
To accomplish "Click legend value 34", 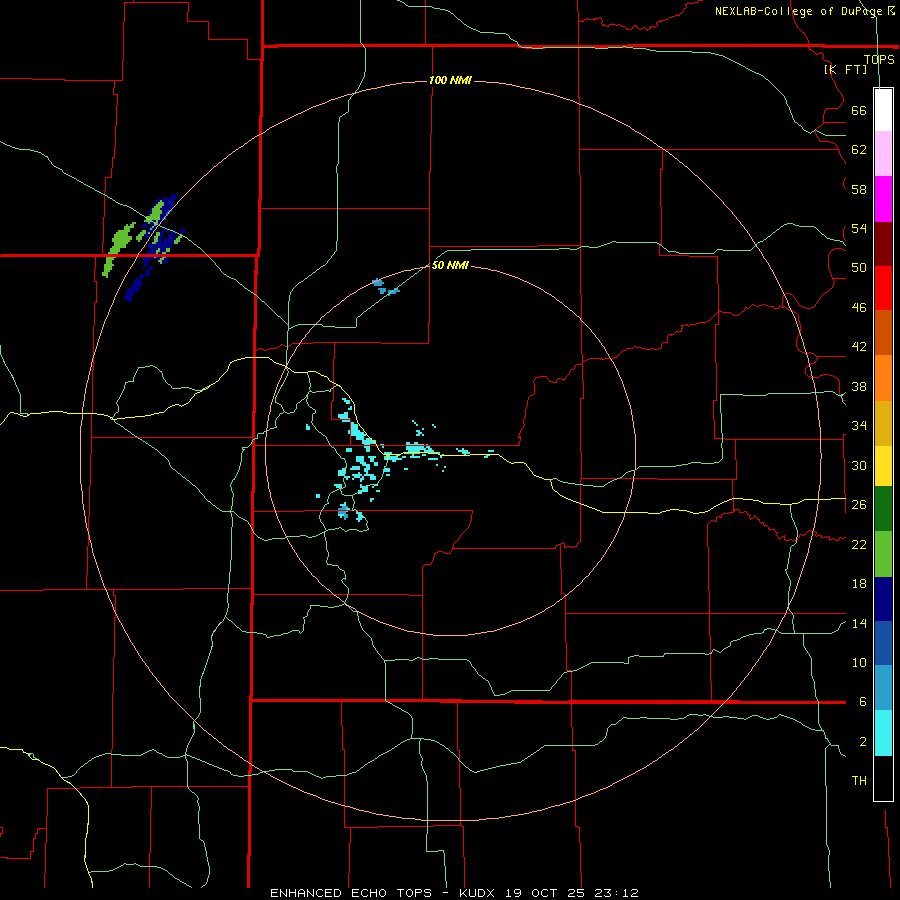I will (x=859, y=426).
